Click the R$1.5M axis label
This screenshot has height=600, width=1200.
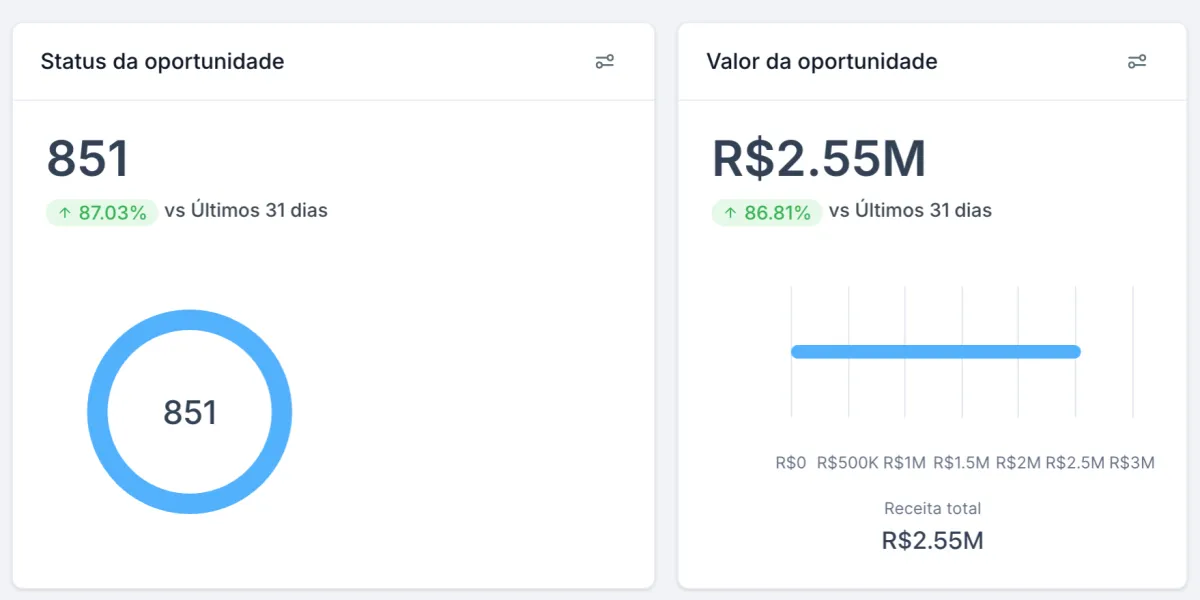pos(962,463)
